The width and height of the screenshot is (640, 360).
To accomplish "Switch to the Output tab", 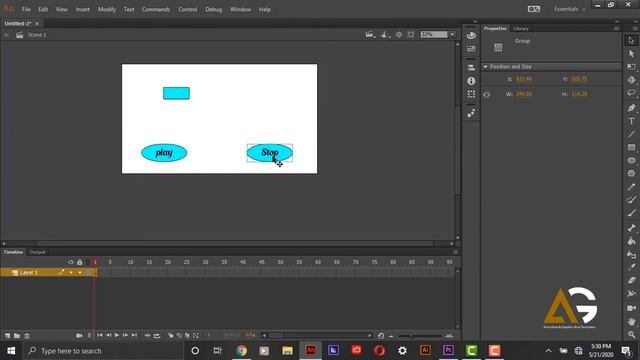I will click(x=37, y=252).
